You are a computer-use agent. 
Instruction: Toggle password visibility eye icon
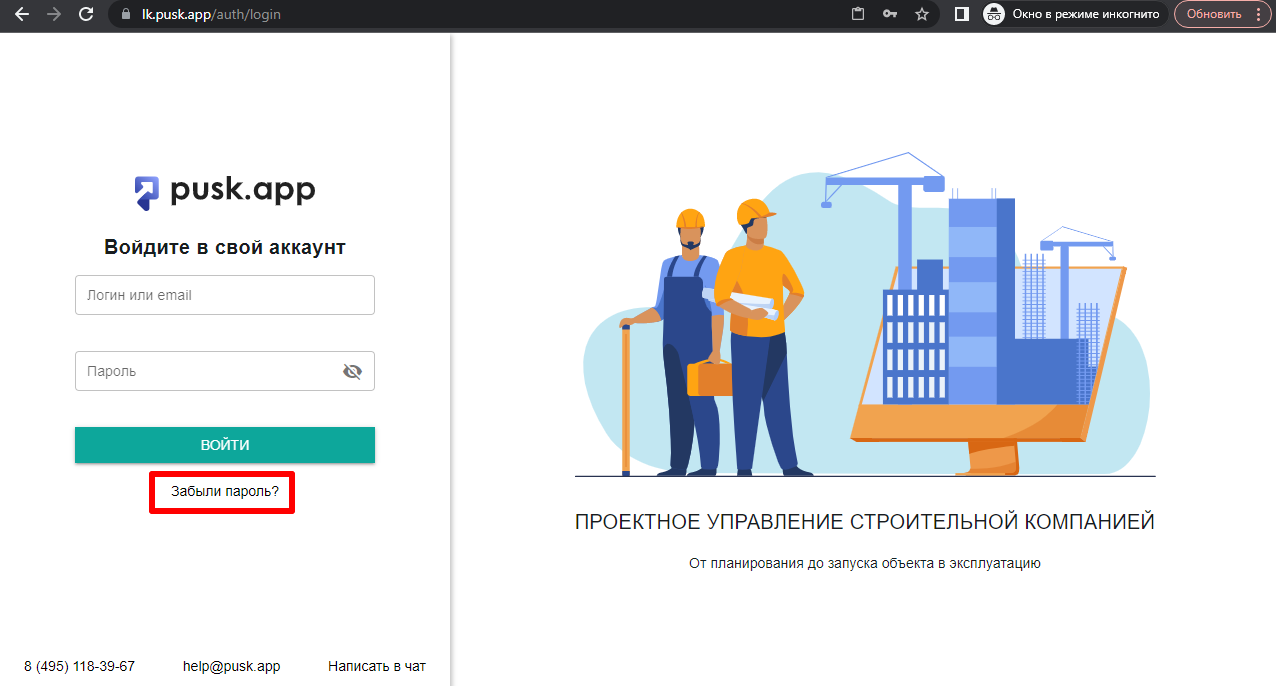[352, 372]
